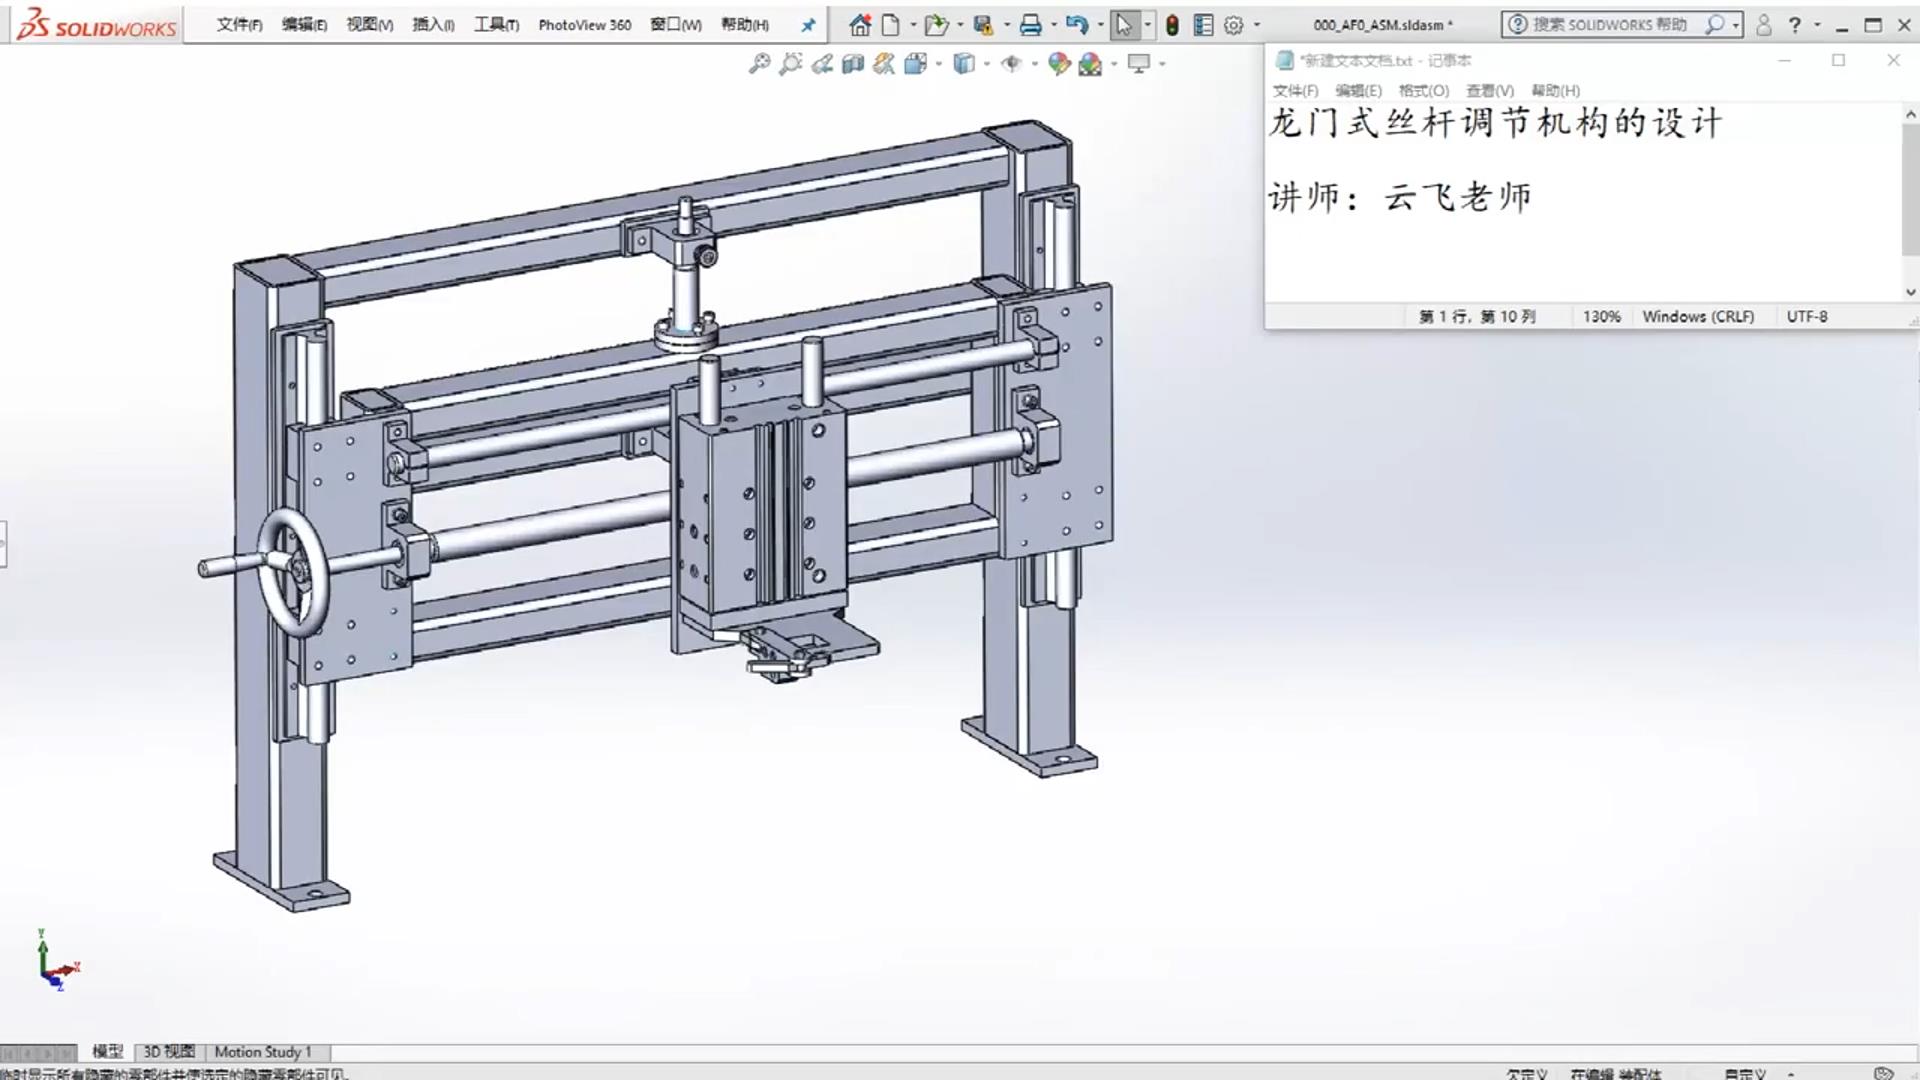
Task: Switch to the Motion Study 1 tab
Action: coord(263,1052)
